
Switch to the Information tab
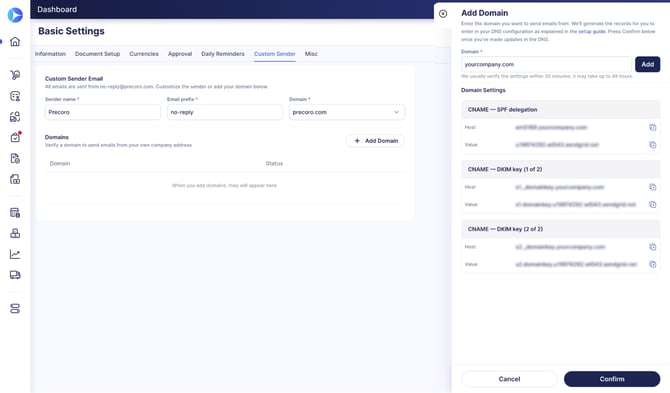point(50,54)
